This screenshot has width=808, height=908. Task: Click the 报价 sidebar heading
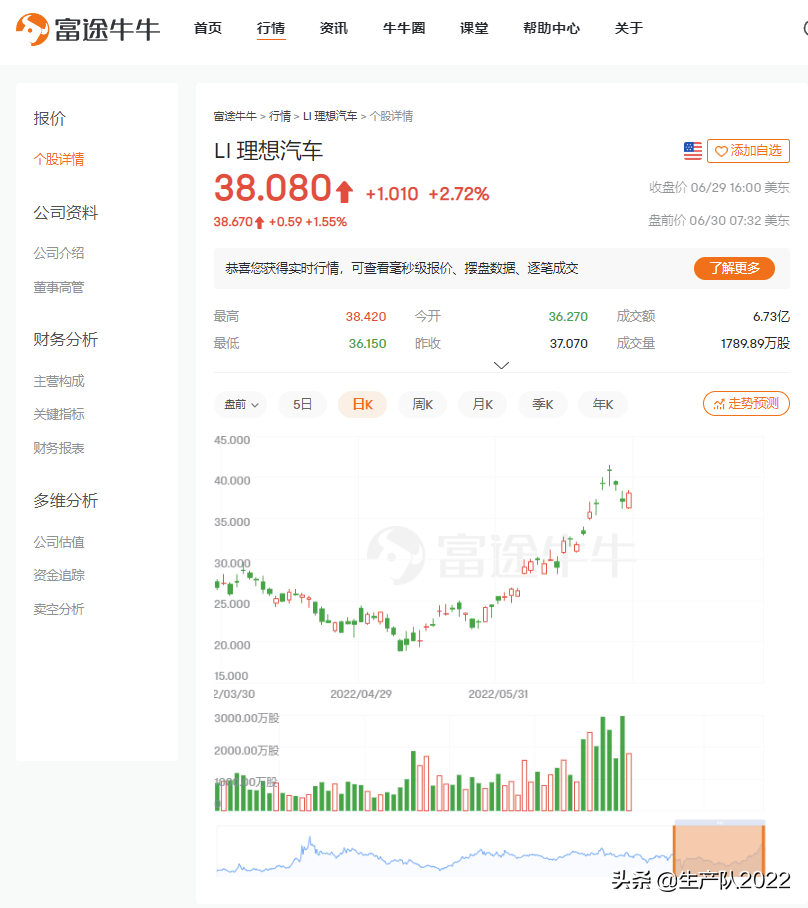point(50,118)
